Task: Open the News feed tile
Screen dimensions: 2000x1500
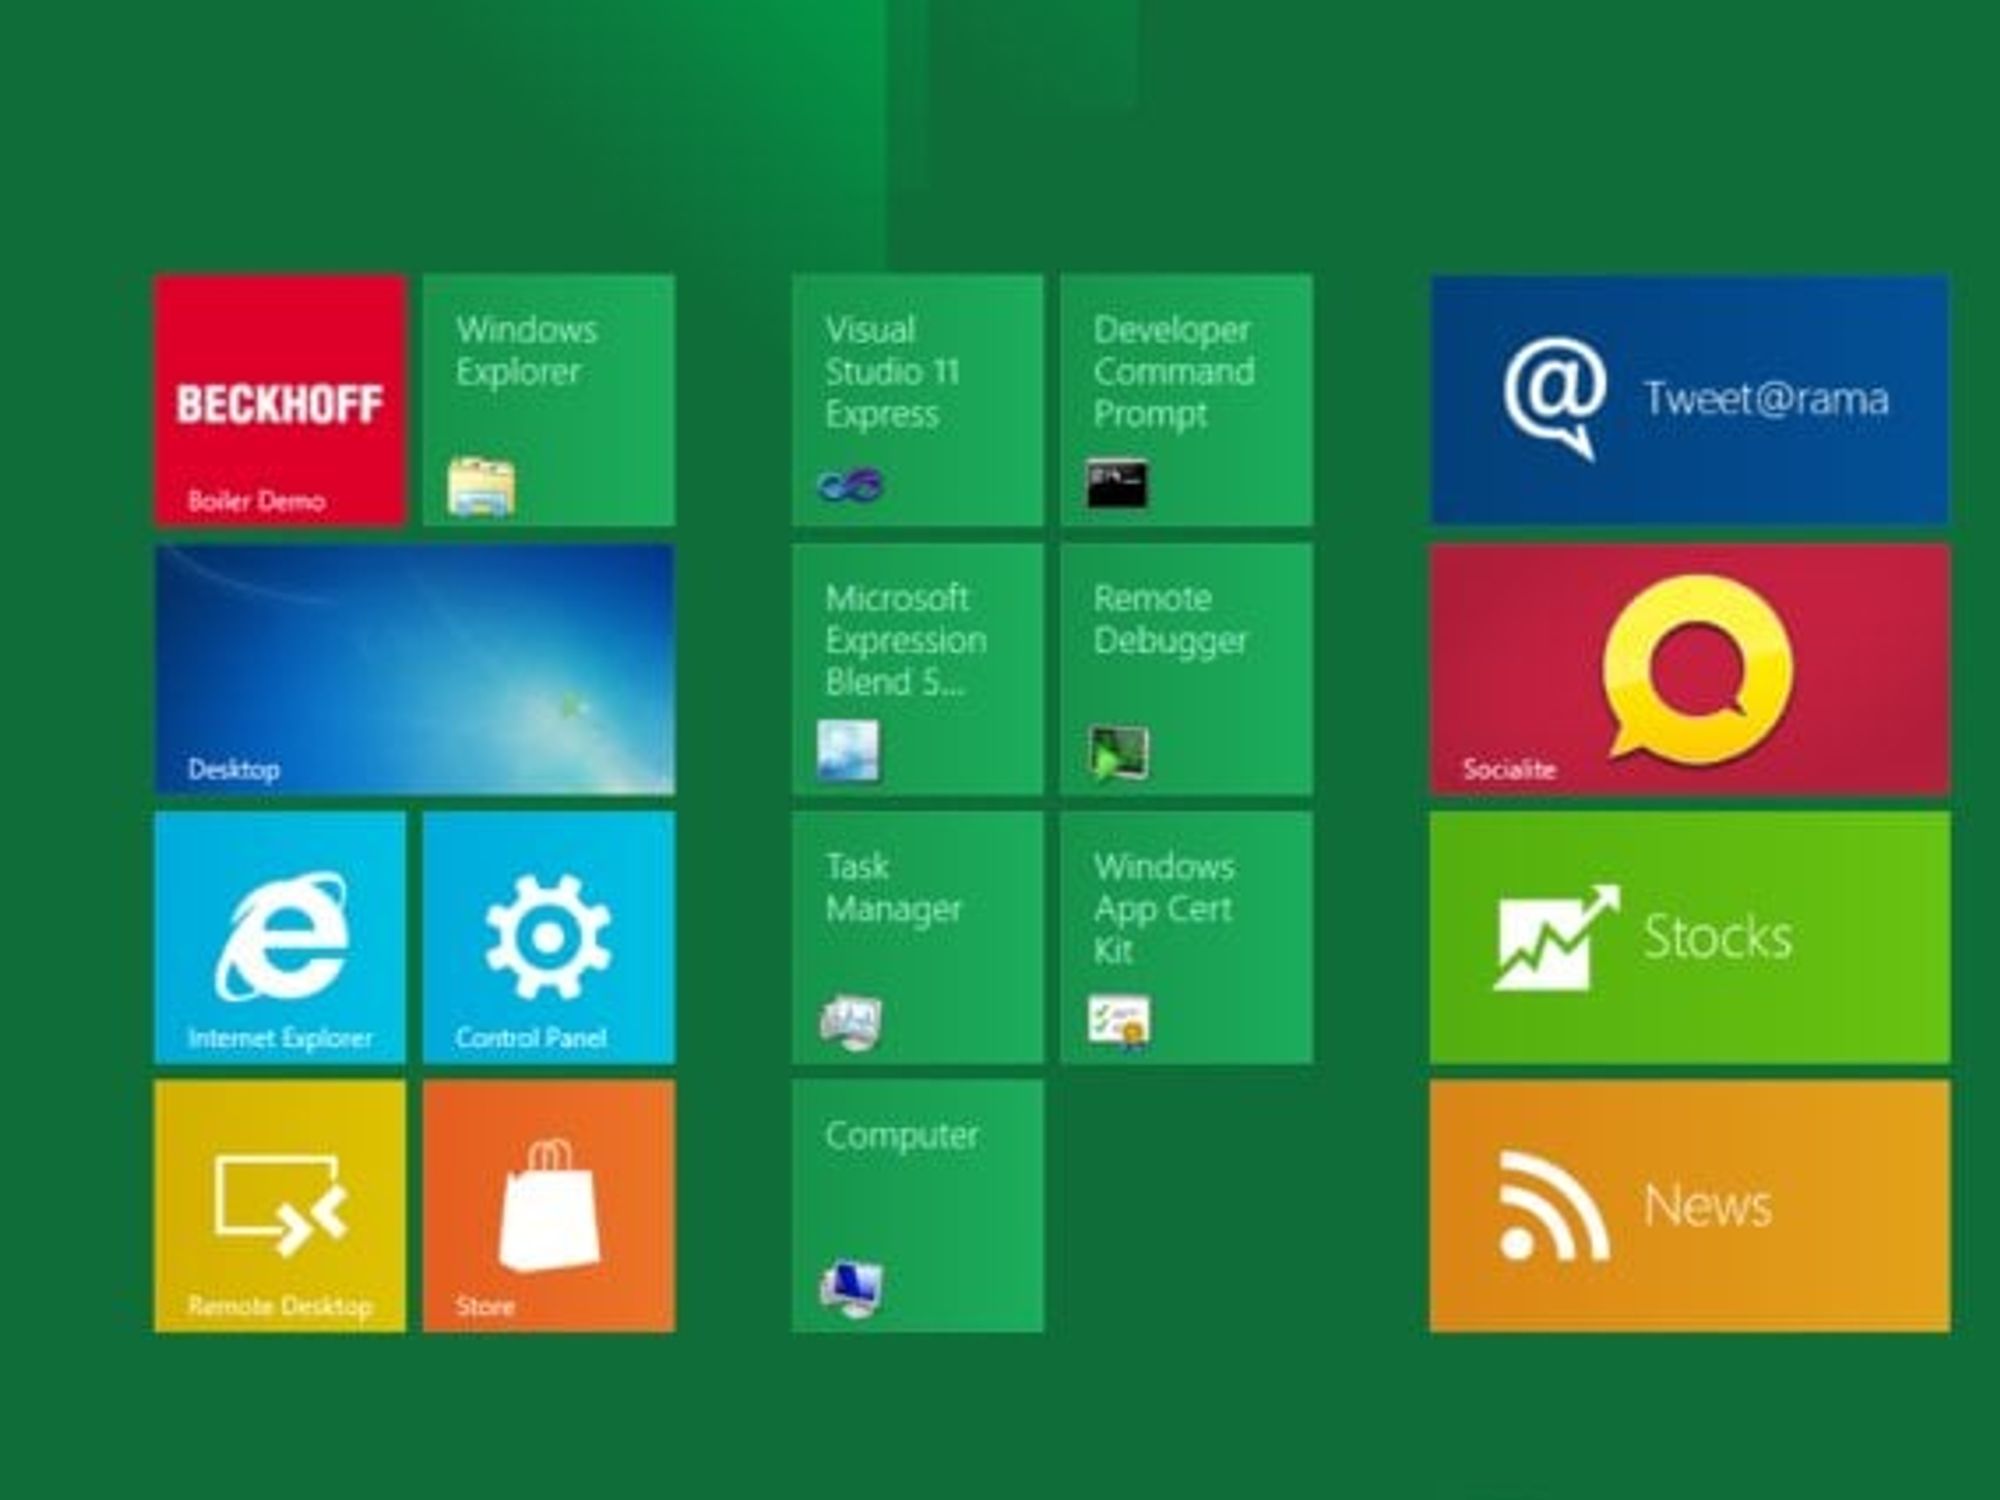Action: 1690,1206
